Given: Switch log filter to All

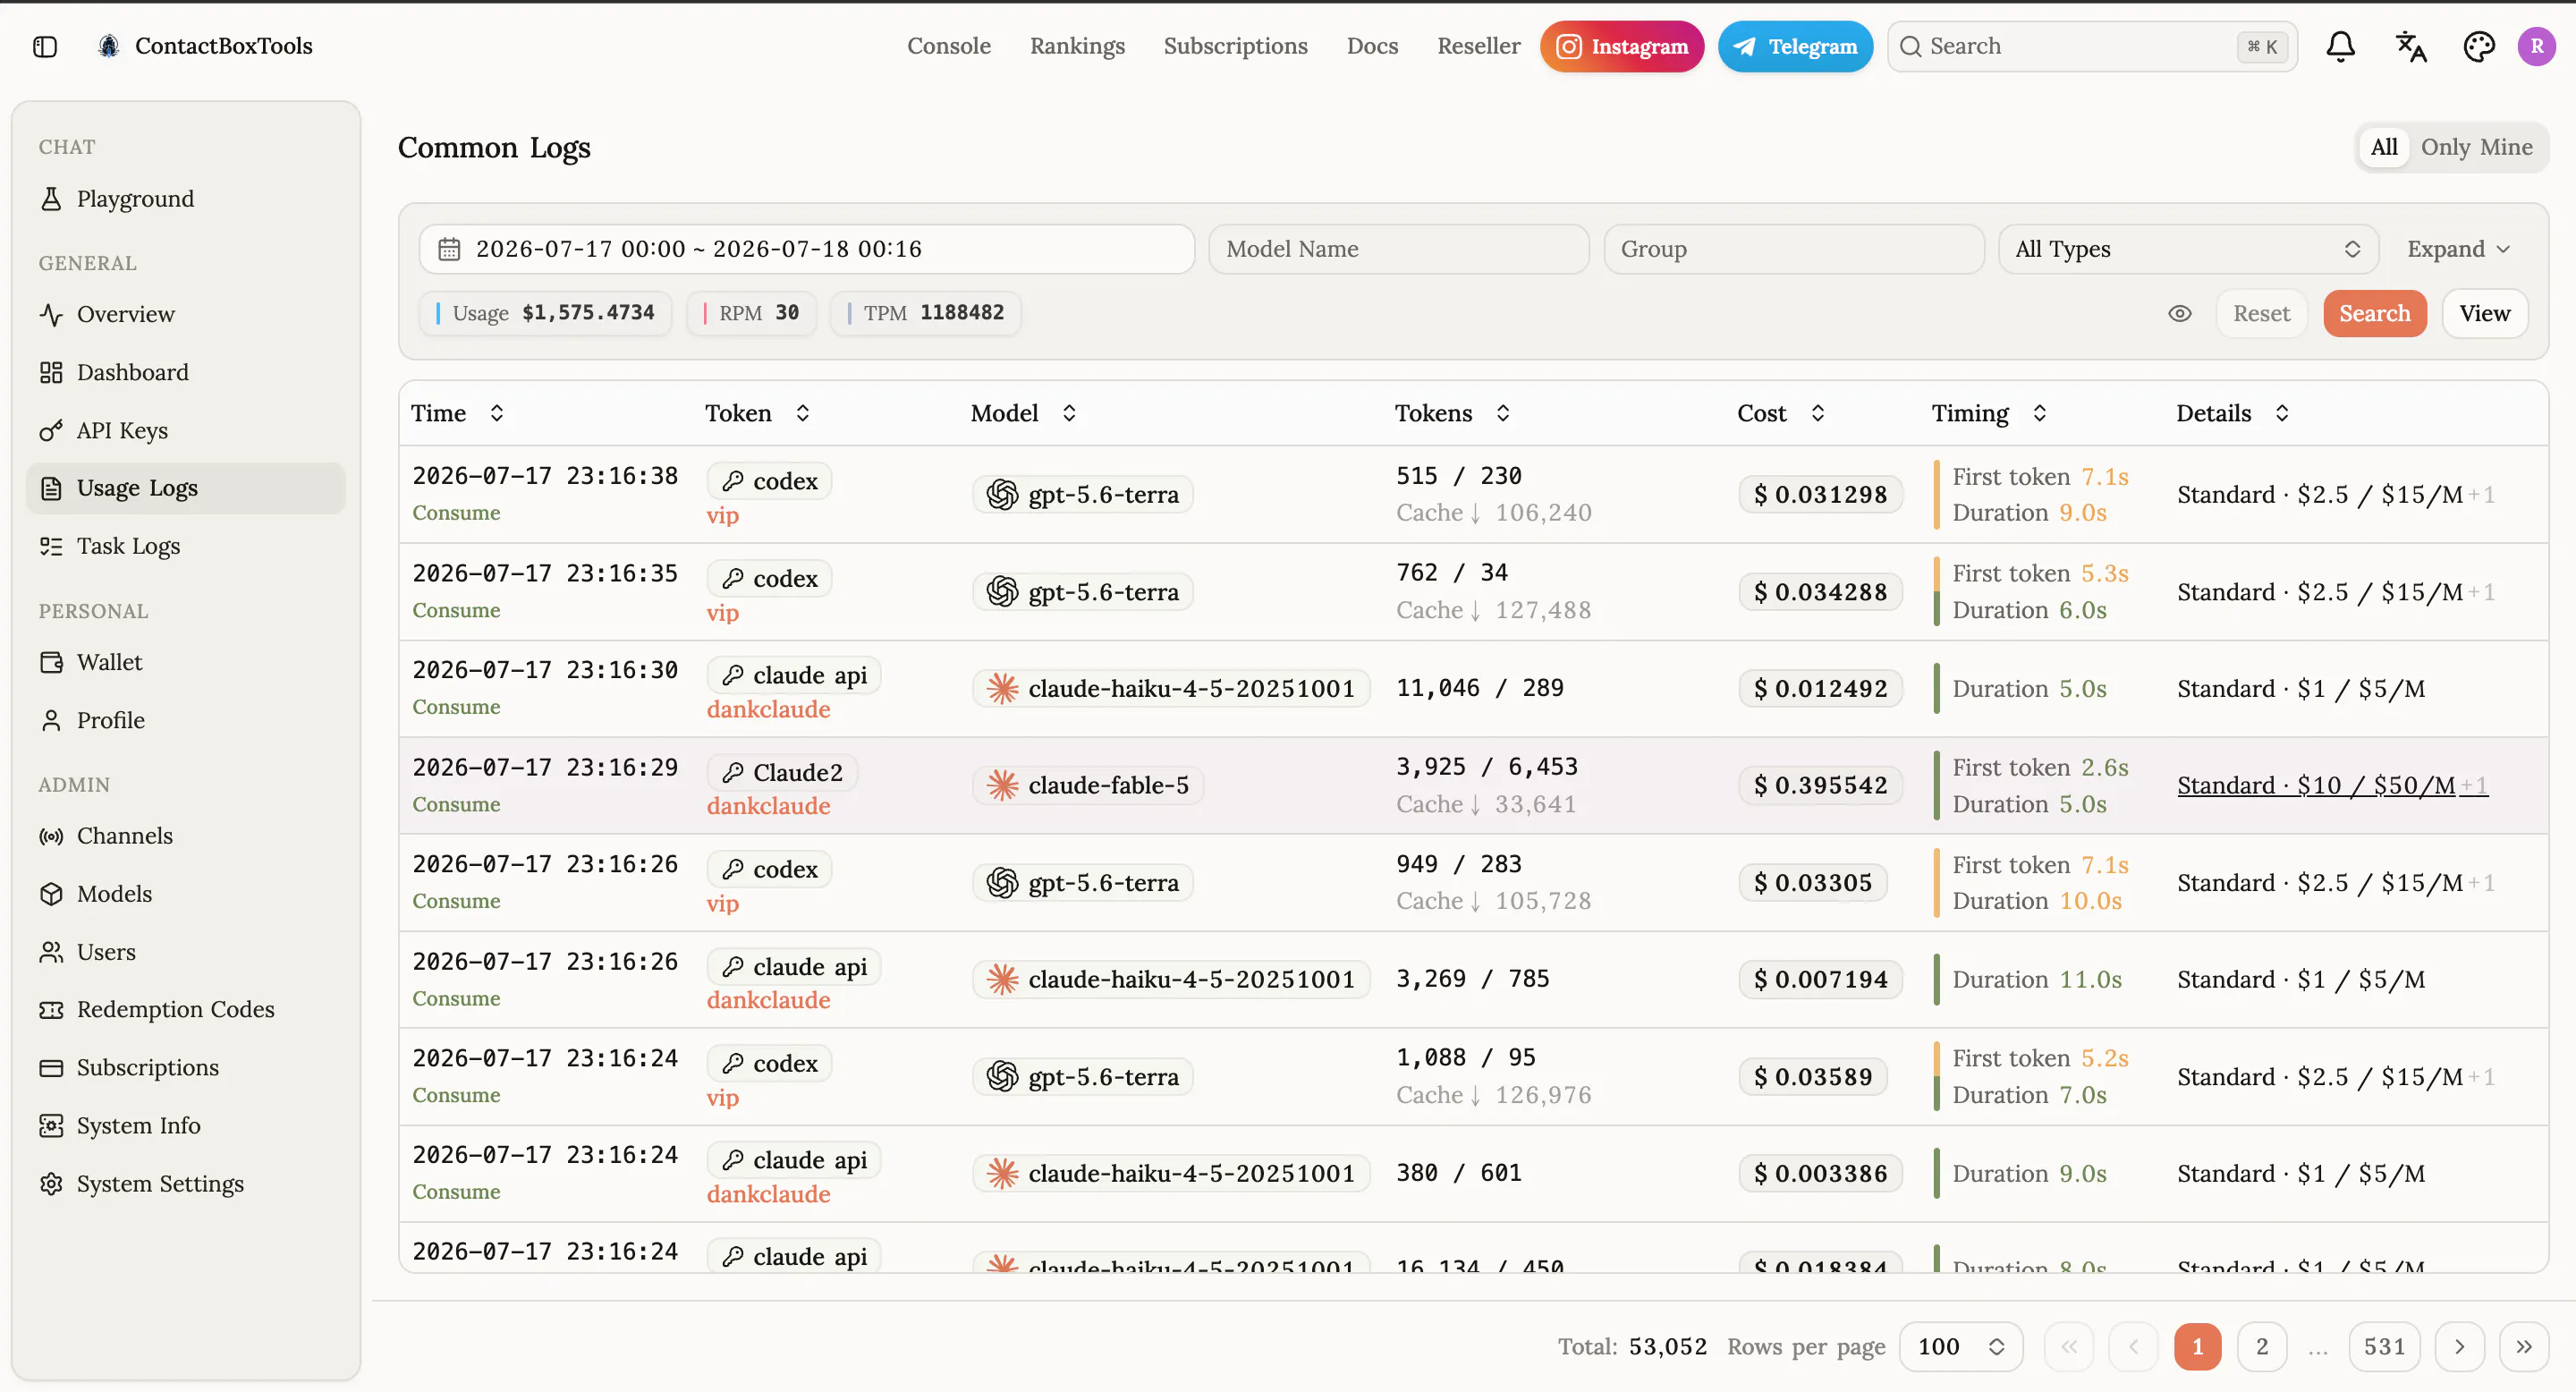Looking at the screenshot, I should 2384,148.
